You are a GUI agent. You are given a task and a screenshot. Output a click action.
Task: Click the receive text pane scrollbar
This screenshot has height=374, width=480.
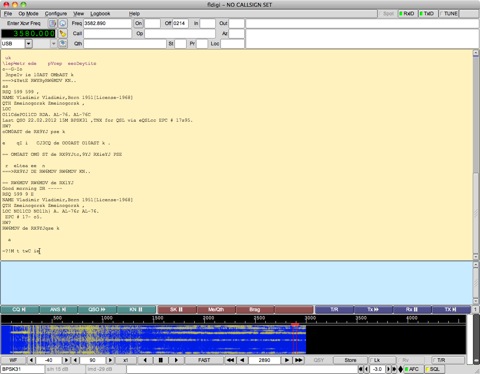pyautogui.click(x=476, y=155)
